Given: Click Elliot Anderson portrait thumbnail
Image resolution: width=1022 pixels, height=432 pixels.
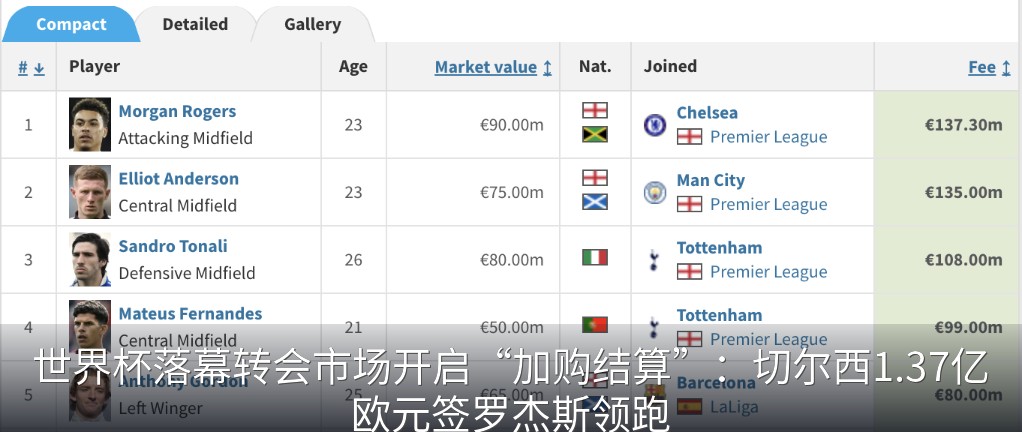Looking at the screenshot, I should [x=90, y=192].
